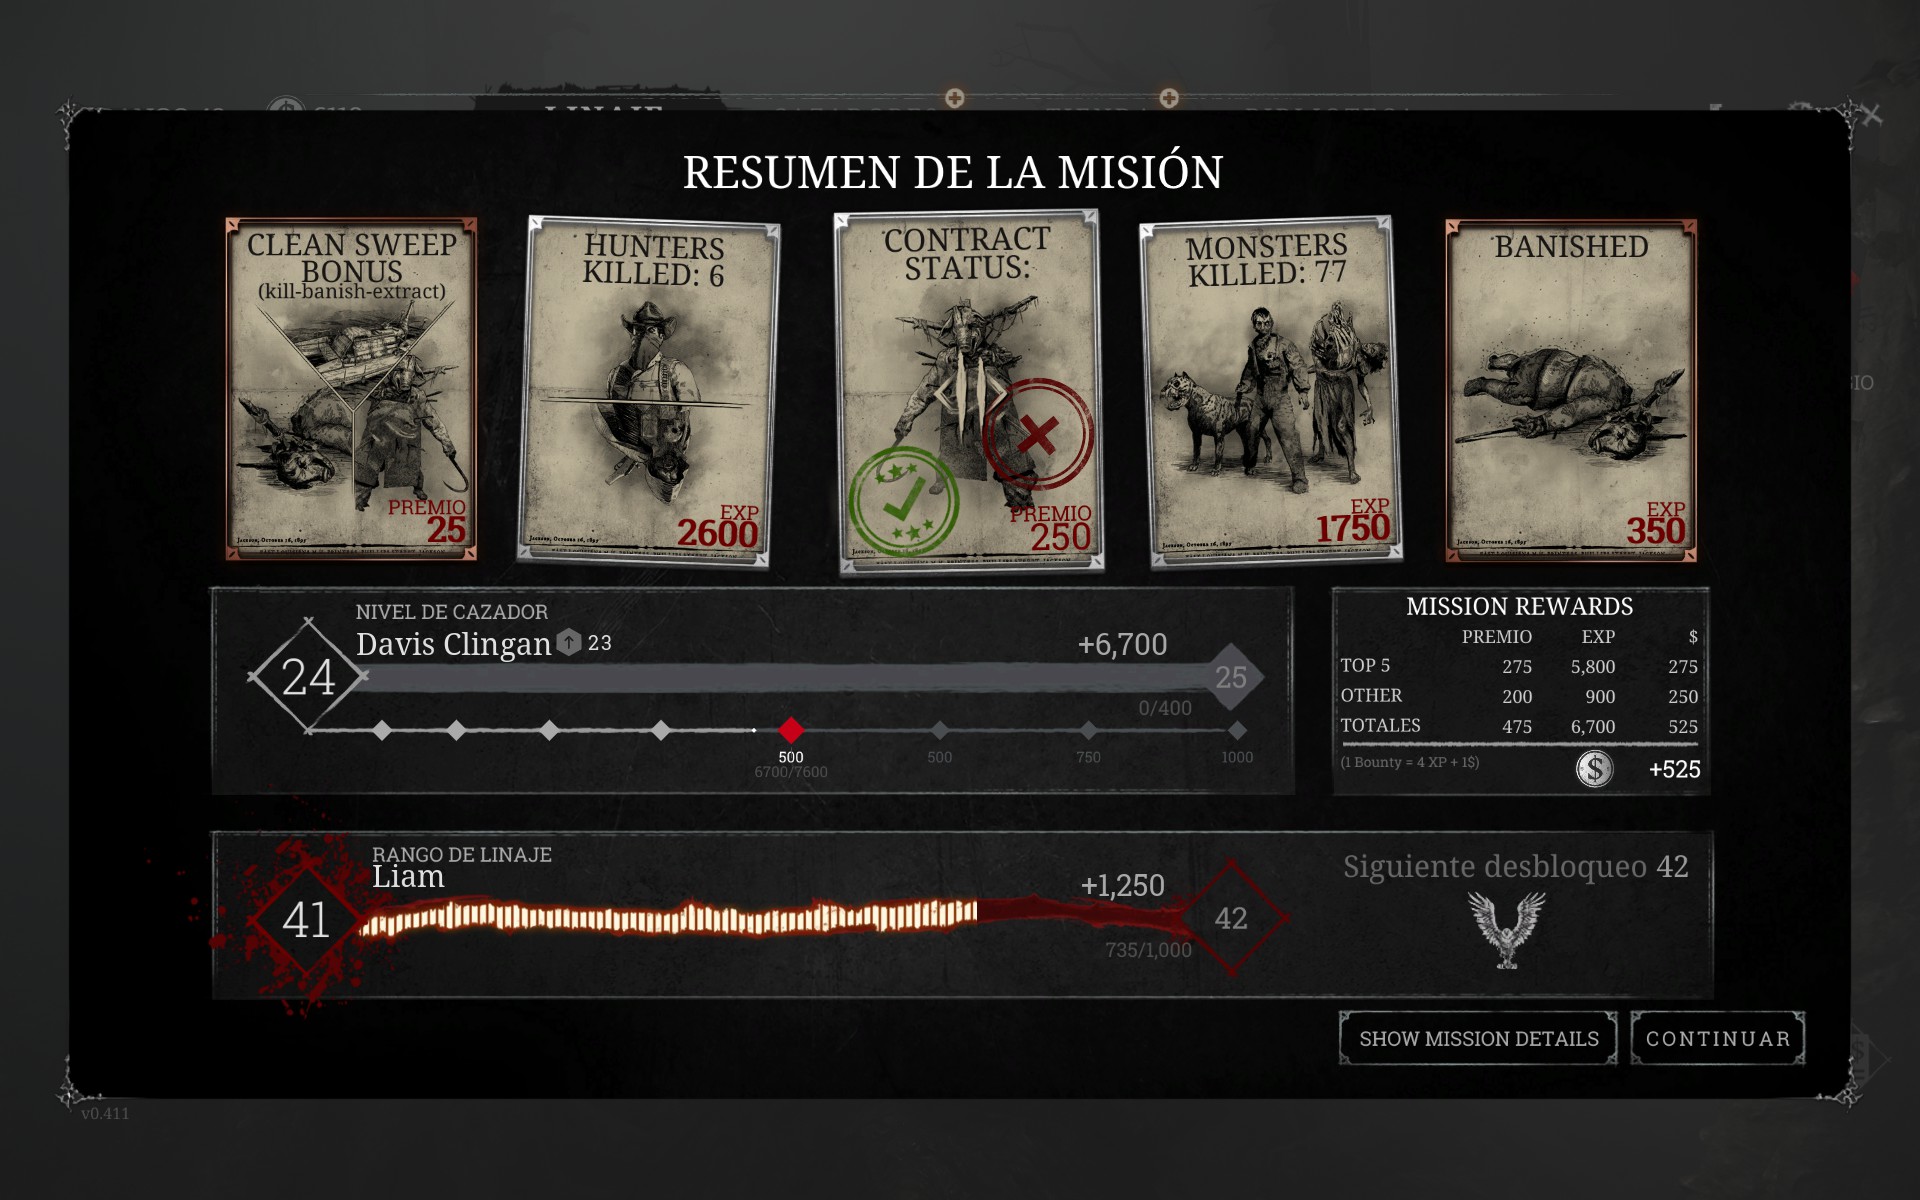This screenshot has height=1200, width=1920.
Task: Click the silver dollar coin icon
Action: point(1594,769)
